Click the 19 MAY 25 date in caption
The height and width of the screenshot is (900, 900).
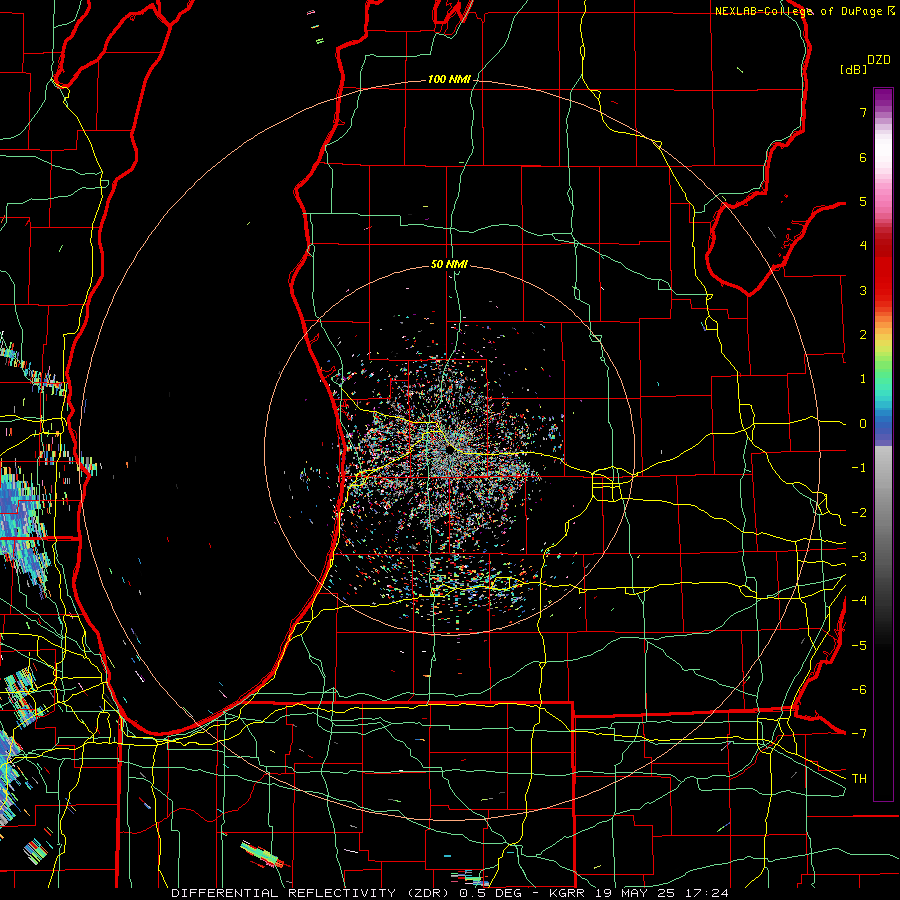(634, 893)
